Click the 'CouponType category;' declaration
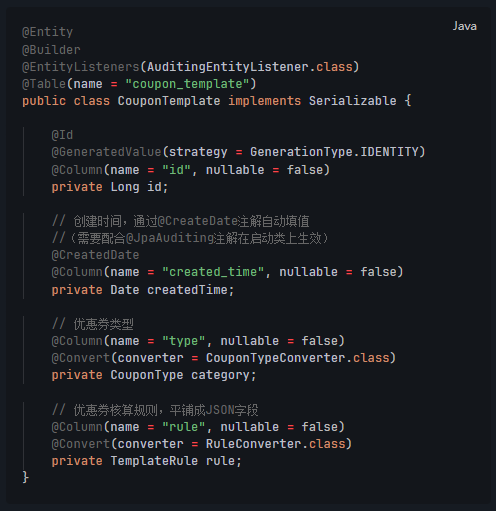496x511 pixels. tap(183, 375)
